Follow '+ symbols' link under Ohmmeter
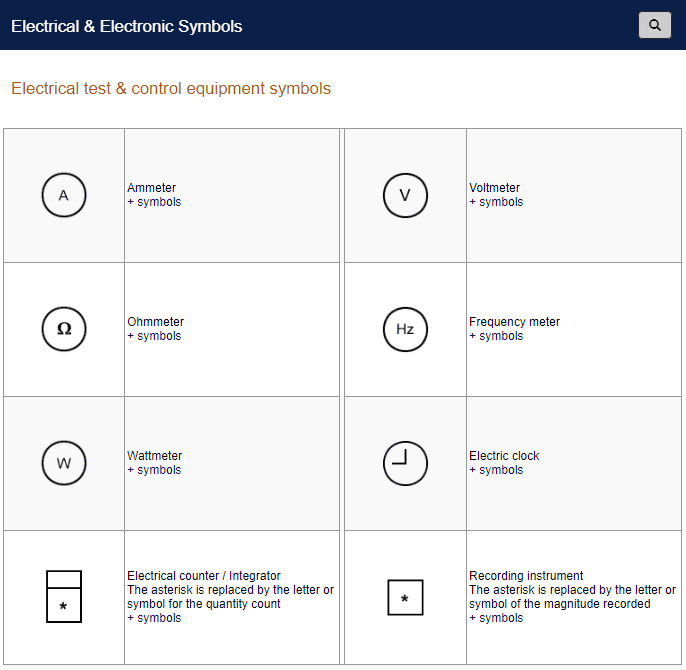This screenshot has width=686, height=670. pos(154,336)
